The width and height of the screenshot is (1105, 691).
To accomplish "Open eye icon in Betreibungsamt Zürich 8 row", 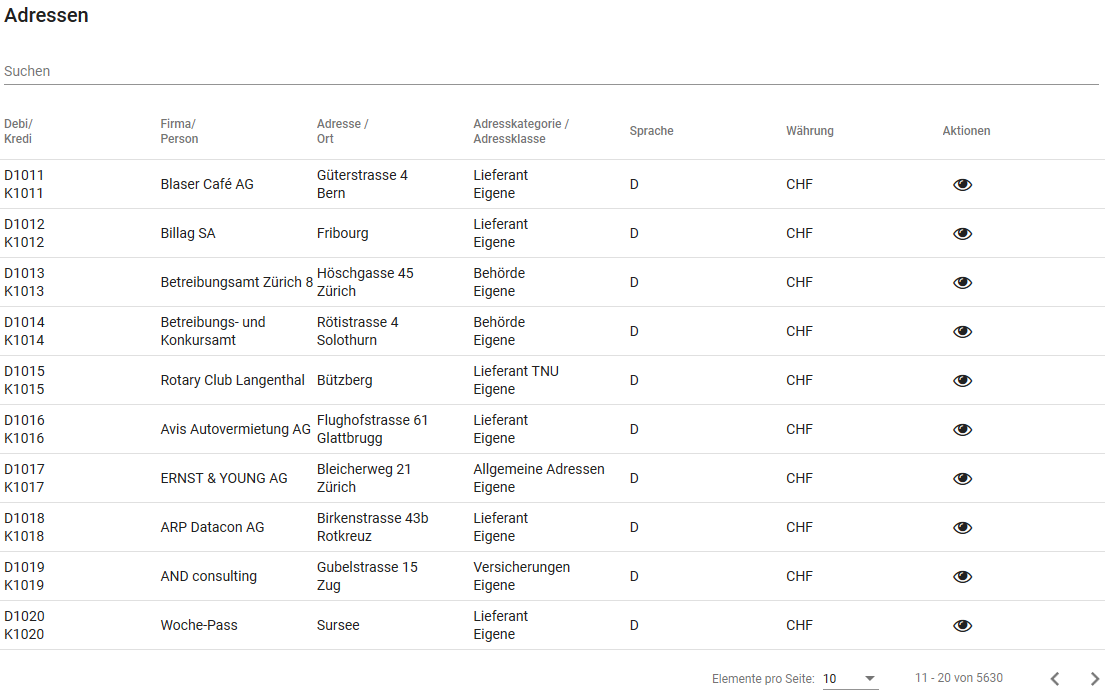I will coord(962,283).
